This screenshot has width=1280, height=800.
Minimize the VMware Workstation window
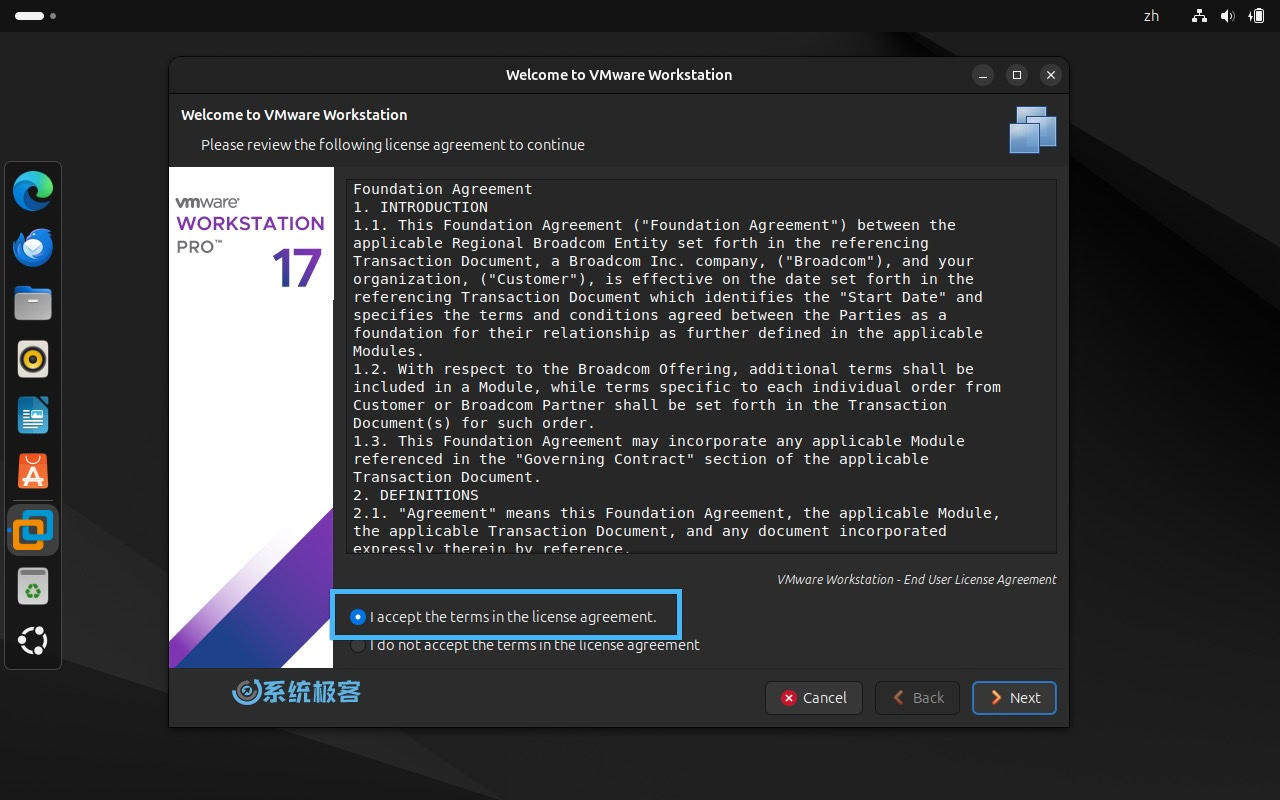point(983,75)
